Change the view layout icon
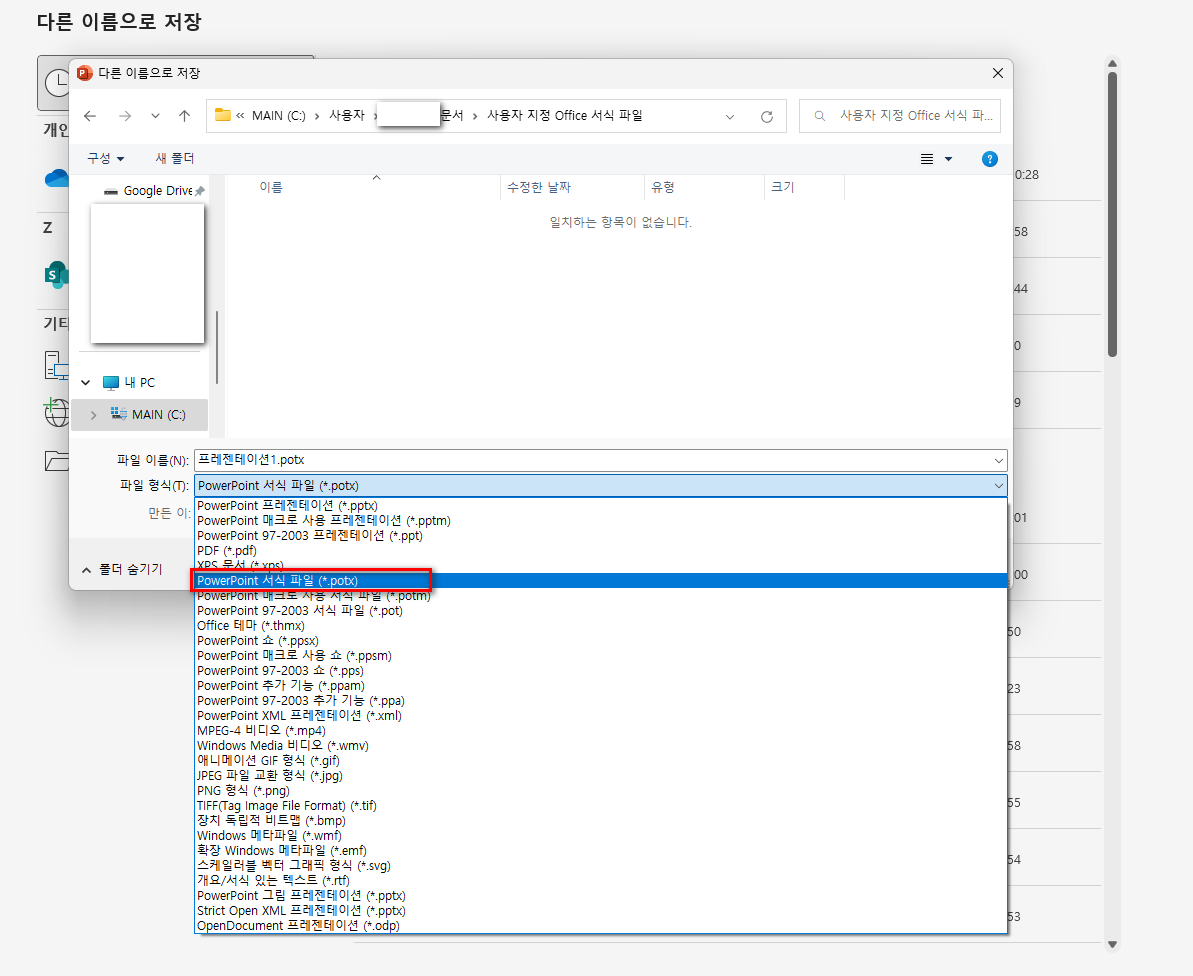The height and width of the screenshot is (976, 1193). click(927, 159)
